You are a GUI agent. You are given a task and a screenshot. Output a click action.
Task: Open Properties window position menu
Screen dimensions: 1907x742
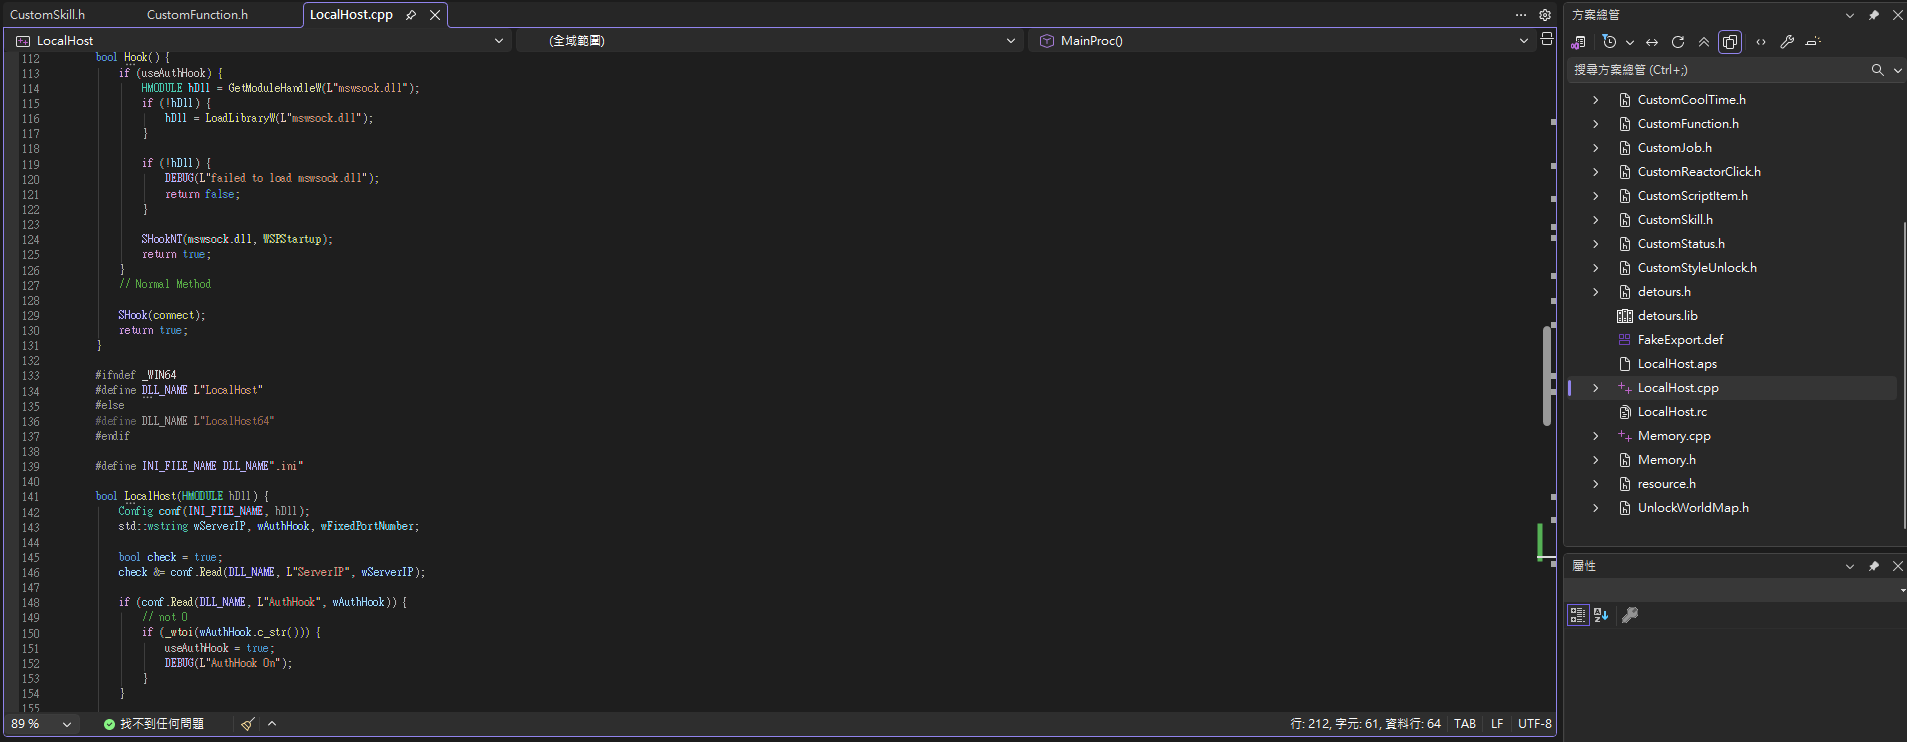(x=1850, y=566)
